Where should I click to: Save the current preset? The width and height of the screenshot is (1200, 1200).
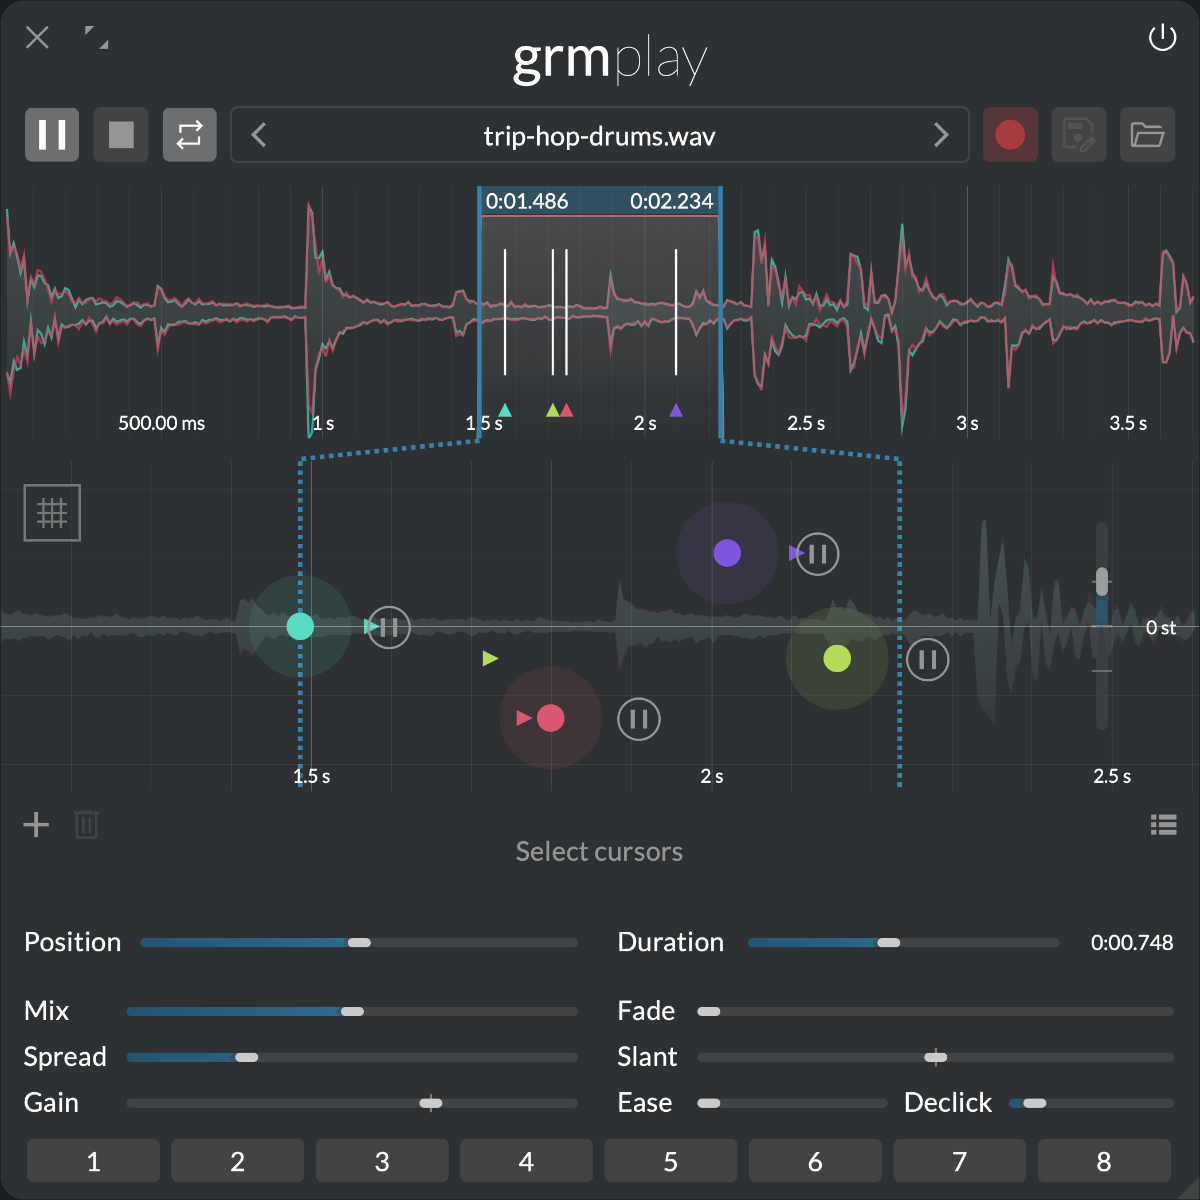coord(1079,135)
